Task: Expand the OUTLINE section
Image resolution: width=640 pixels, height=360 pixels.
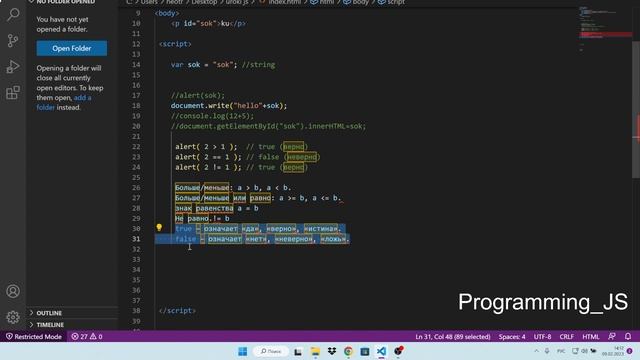Action: pyautogui.click(x=49, y=313)
